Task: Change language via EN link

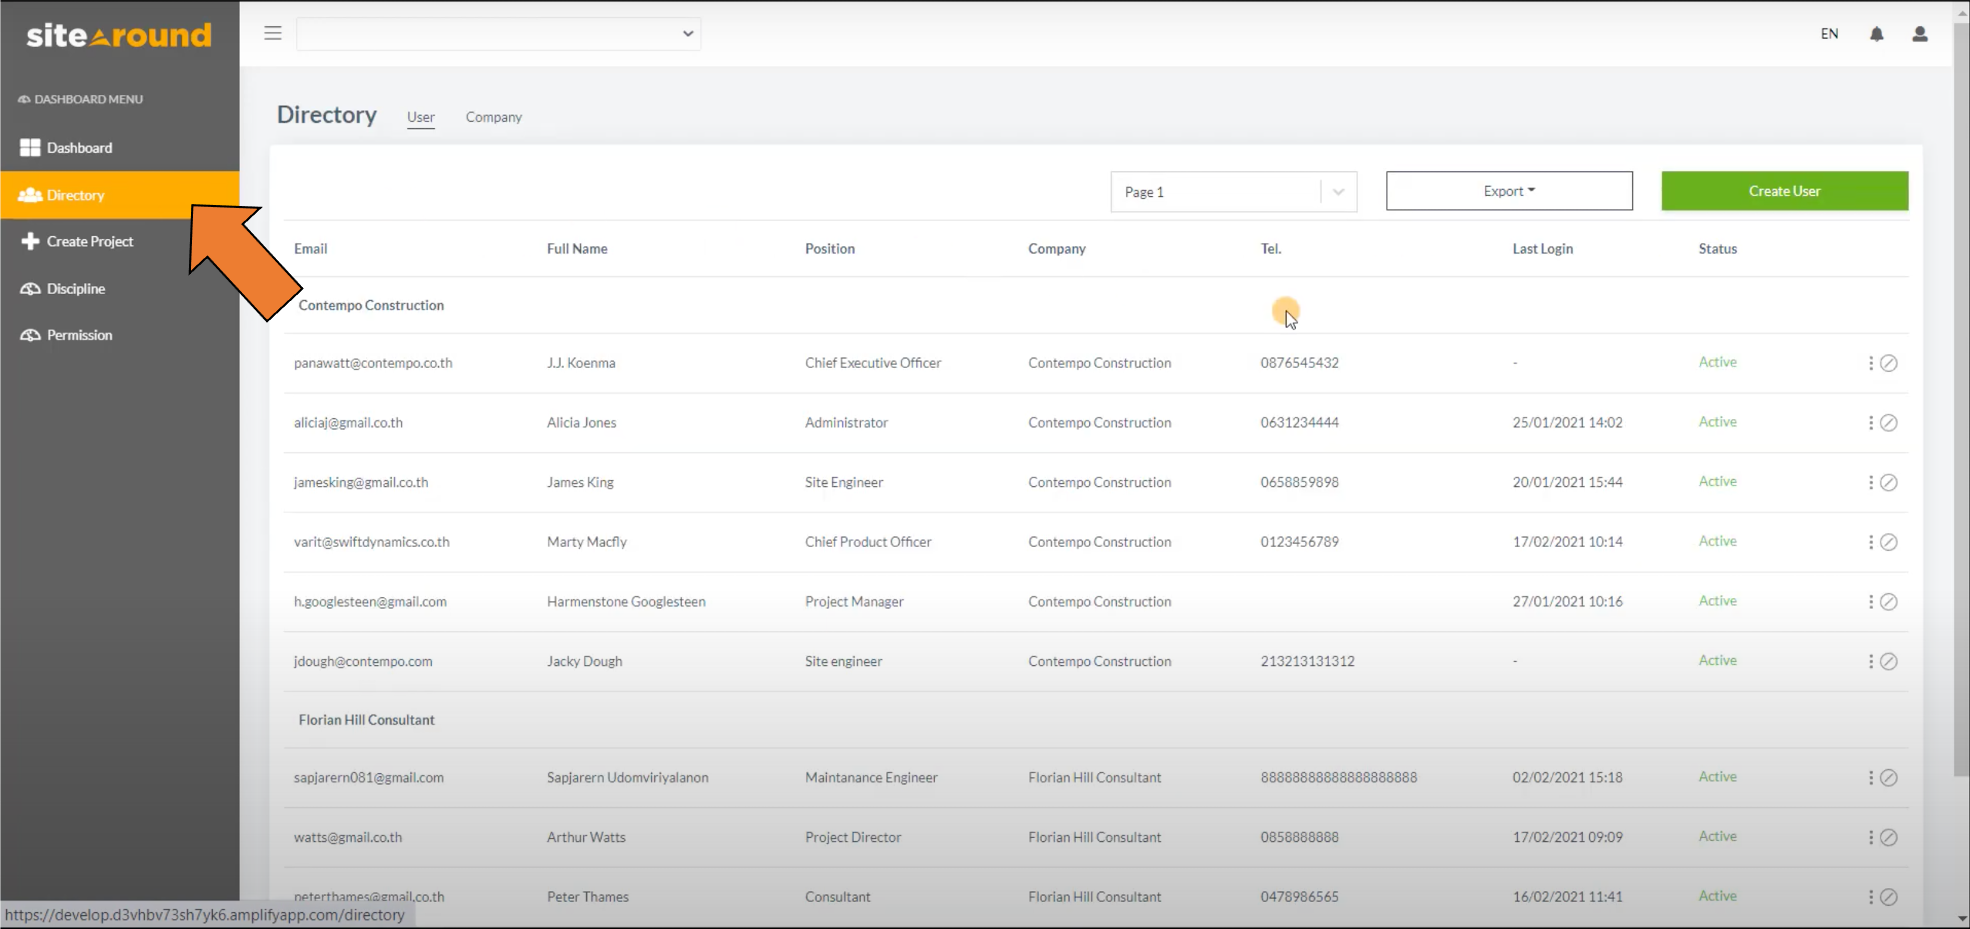Action: click(x=1828, y=34)
